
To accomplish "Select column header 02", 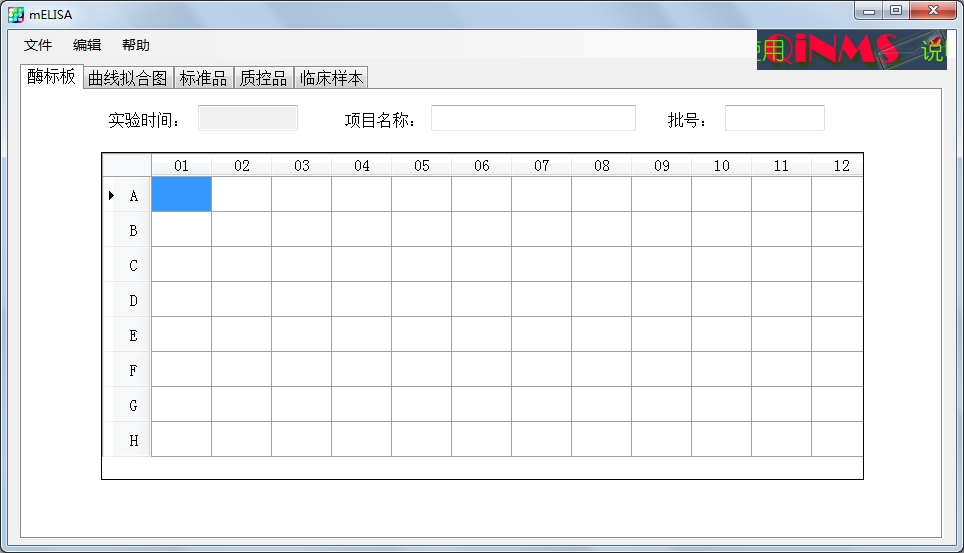I will (x=242, y=165).
